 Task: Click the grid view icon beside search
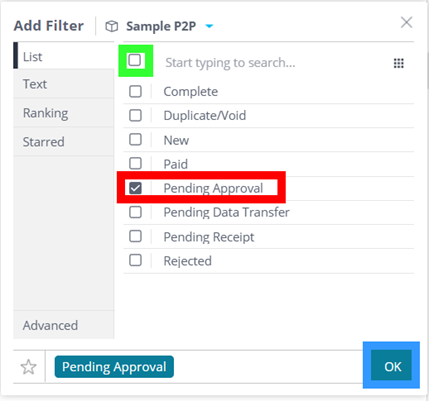[398, 63]
